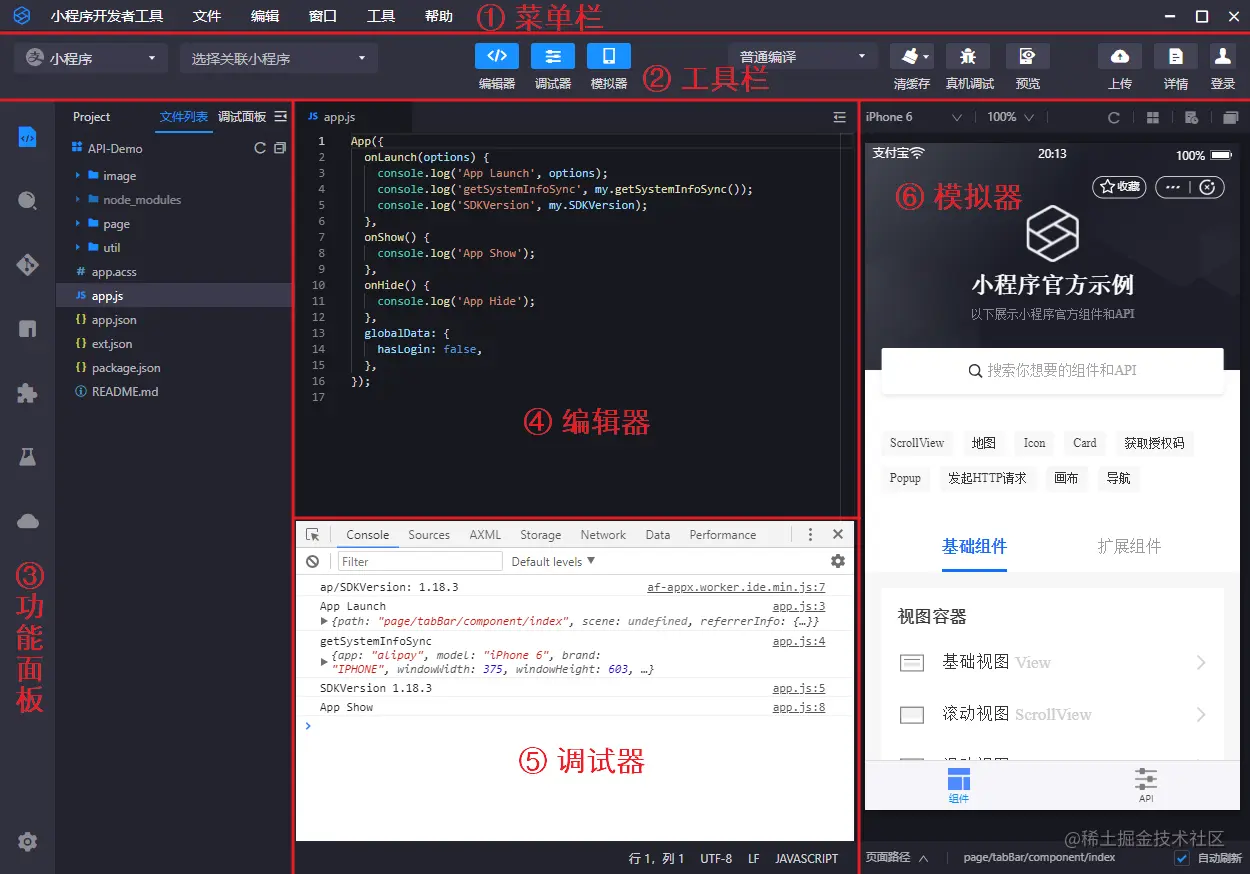Image resolution: width=1250 pixels, height=874 pixels.
Task: Open the 工具 menu
Action: pyautogui.click(x=381, y=16)
